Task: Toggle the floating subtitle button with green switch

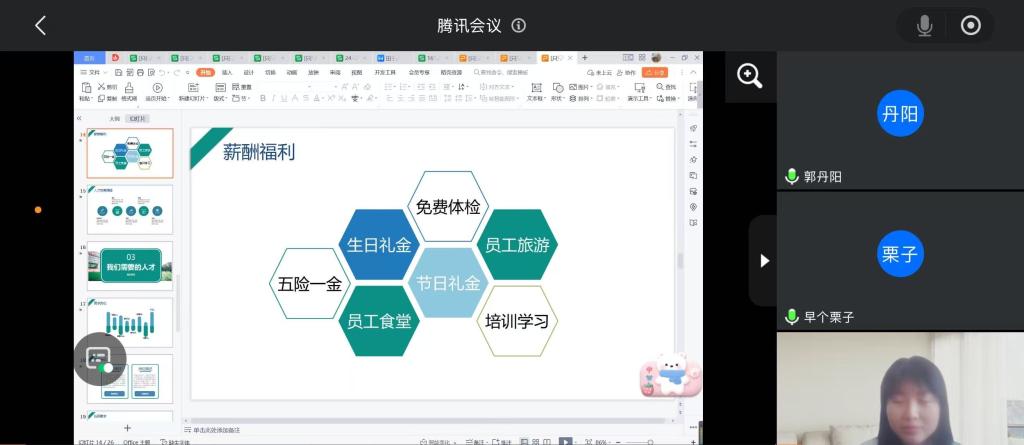Action: point(100,360)
